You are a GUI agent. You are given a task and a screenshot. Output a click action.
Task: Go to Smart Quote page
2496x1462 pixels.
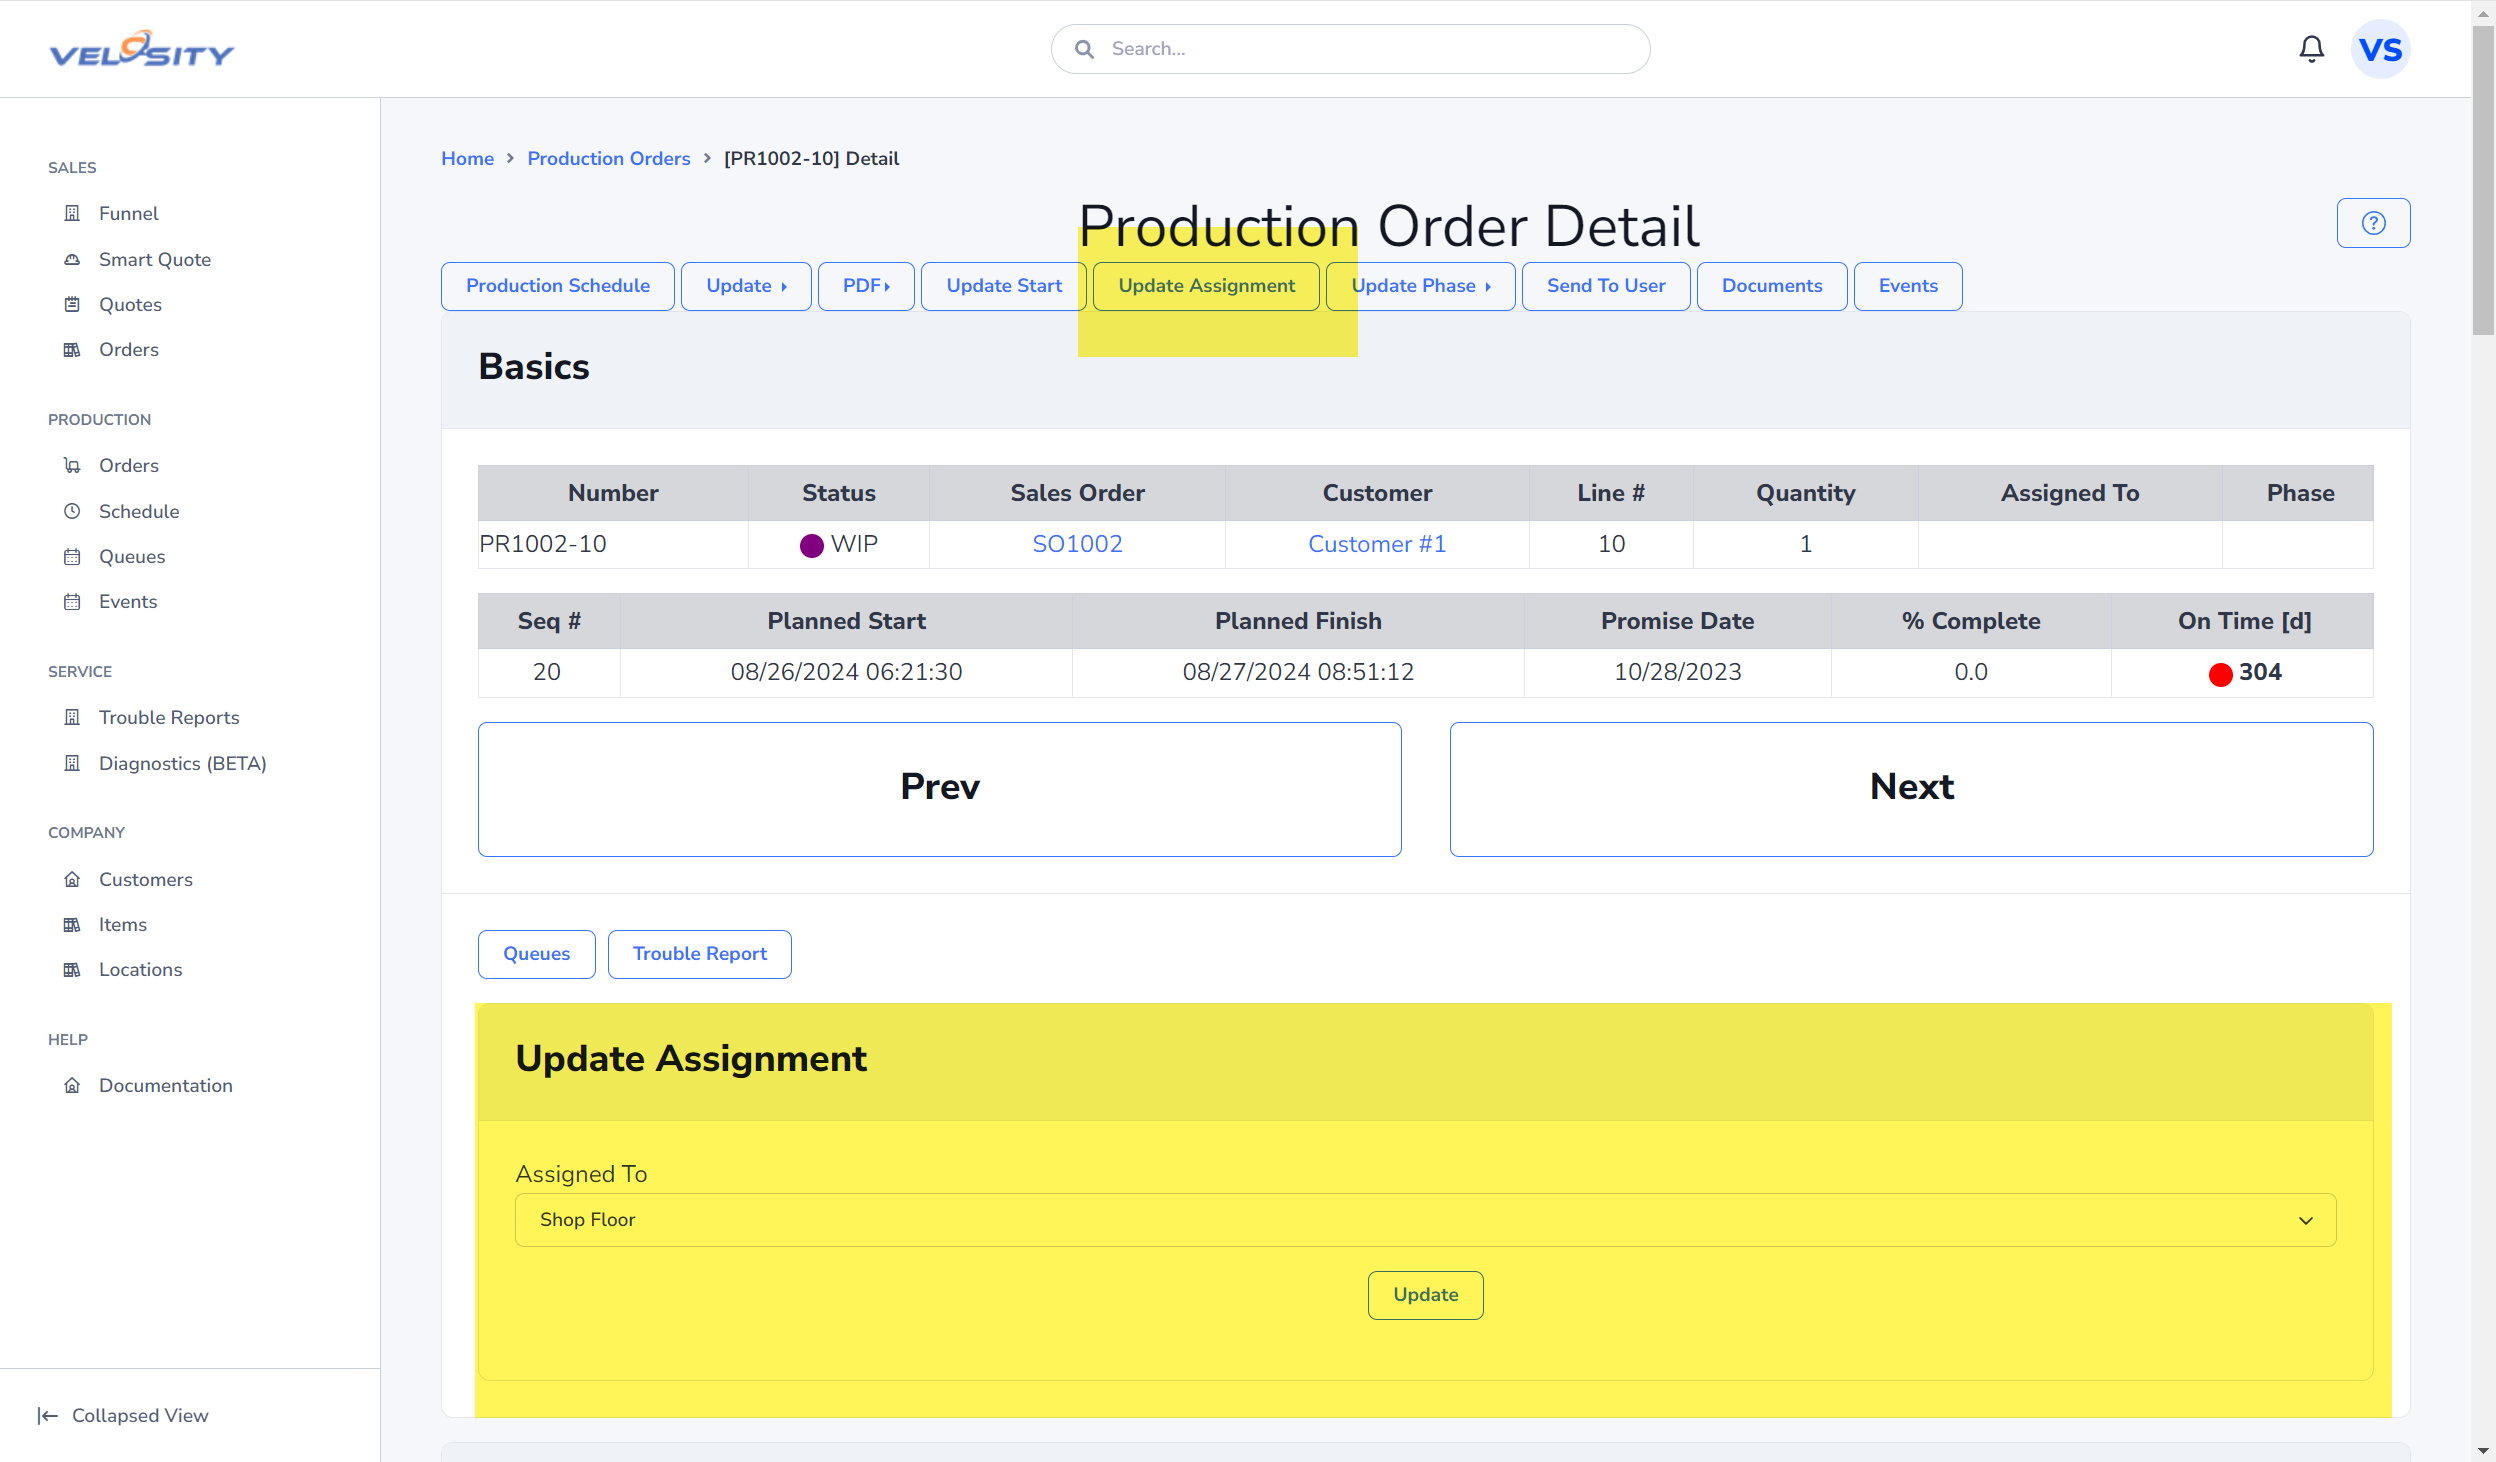pos(155,259)
